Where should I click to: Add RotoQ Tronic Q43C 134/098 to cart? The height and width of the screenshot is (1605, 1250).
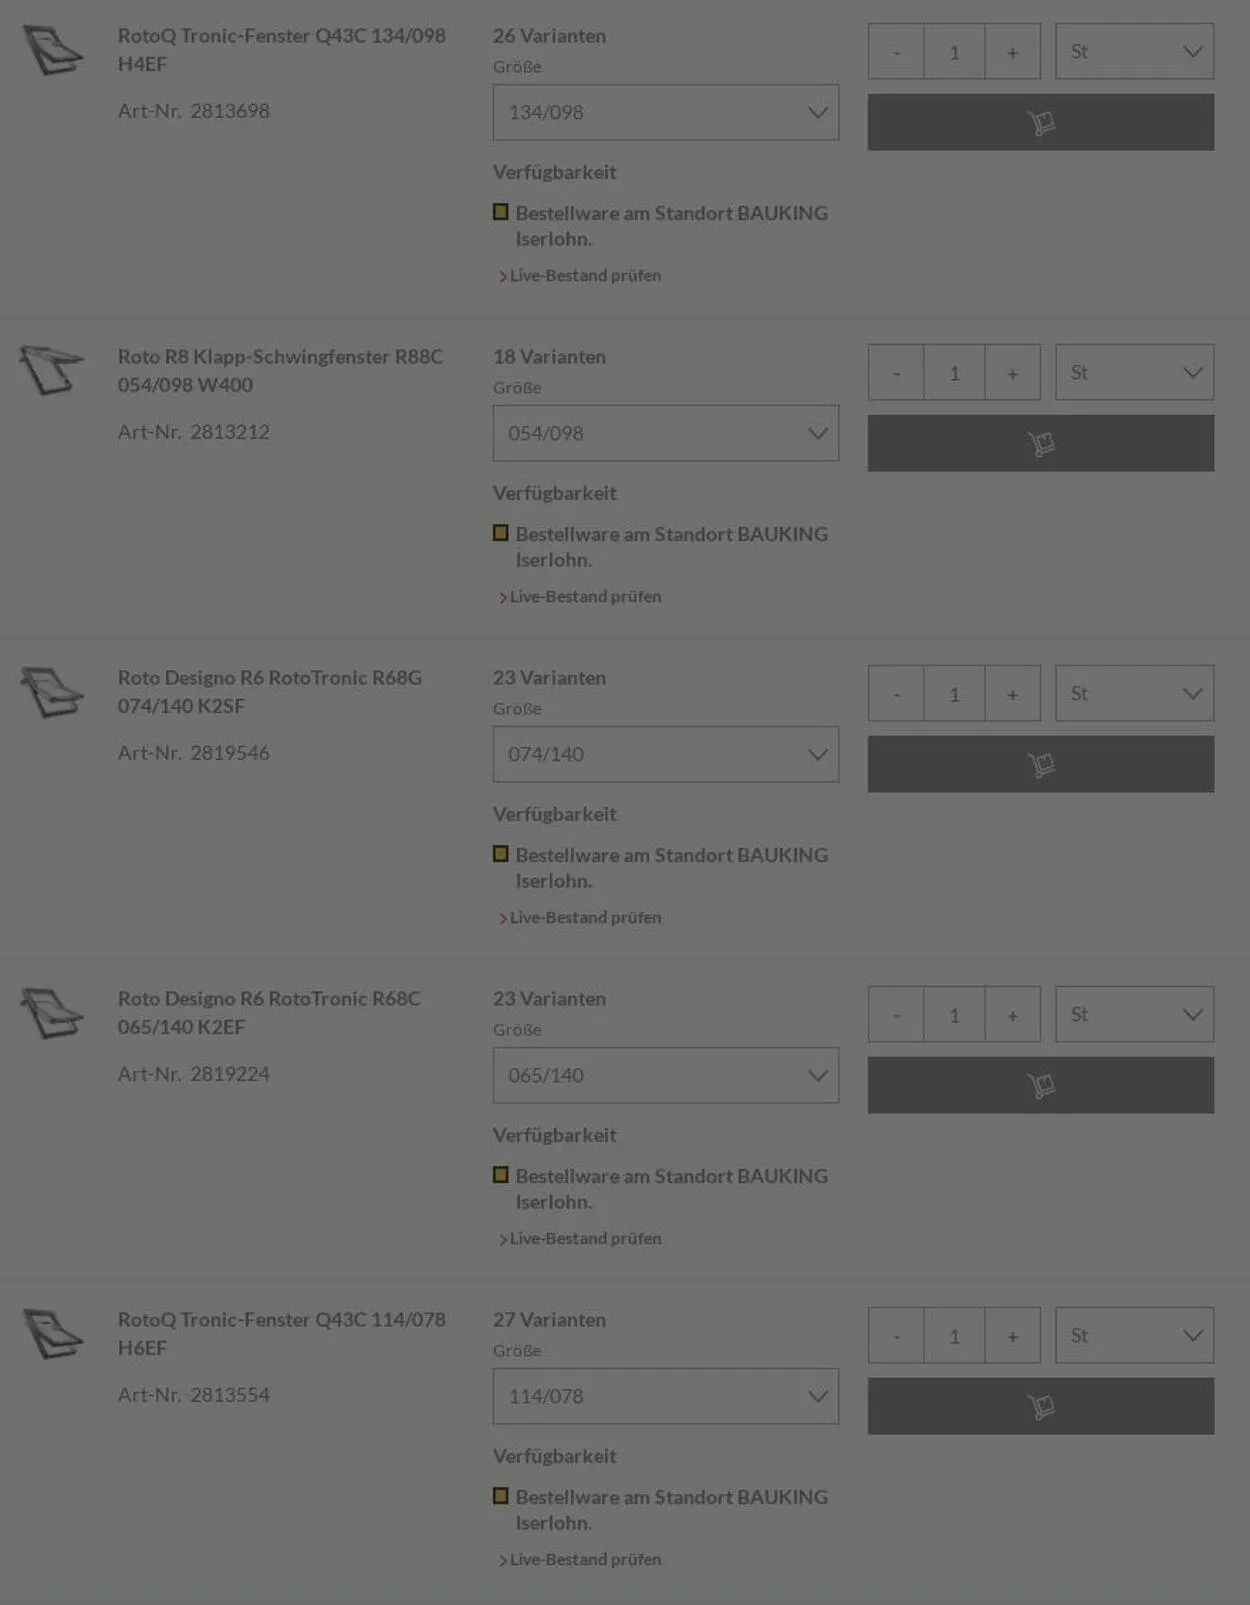[x=1040, y=122]
